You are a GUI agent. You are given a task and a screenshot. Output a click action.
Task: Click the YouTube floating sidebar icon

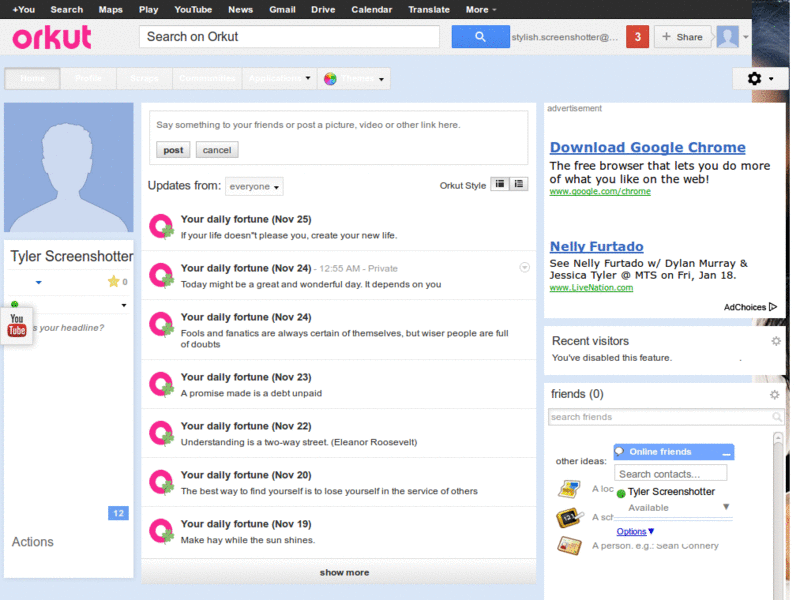17,326
